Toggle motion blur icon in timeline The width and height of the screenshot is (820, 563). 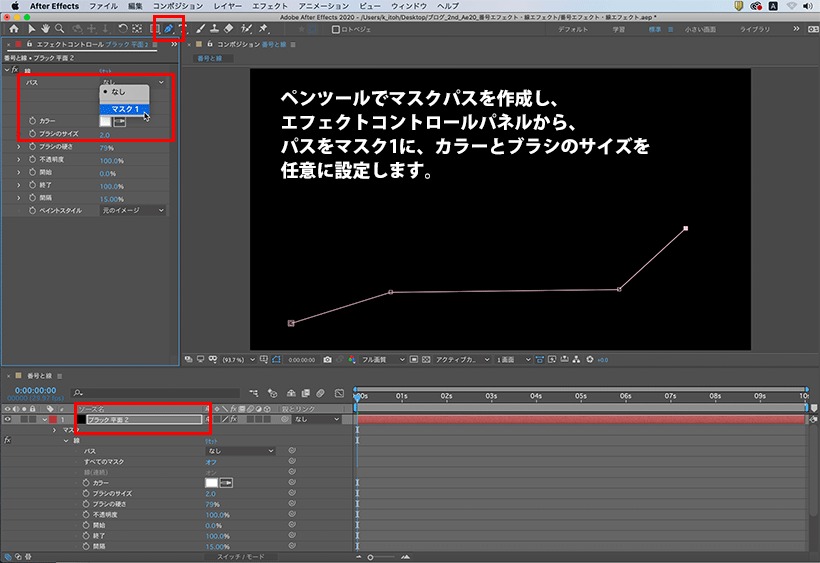321,393
